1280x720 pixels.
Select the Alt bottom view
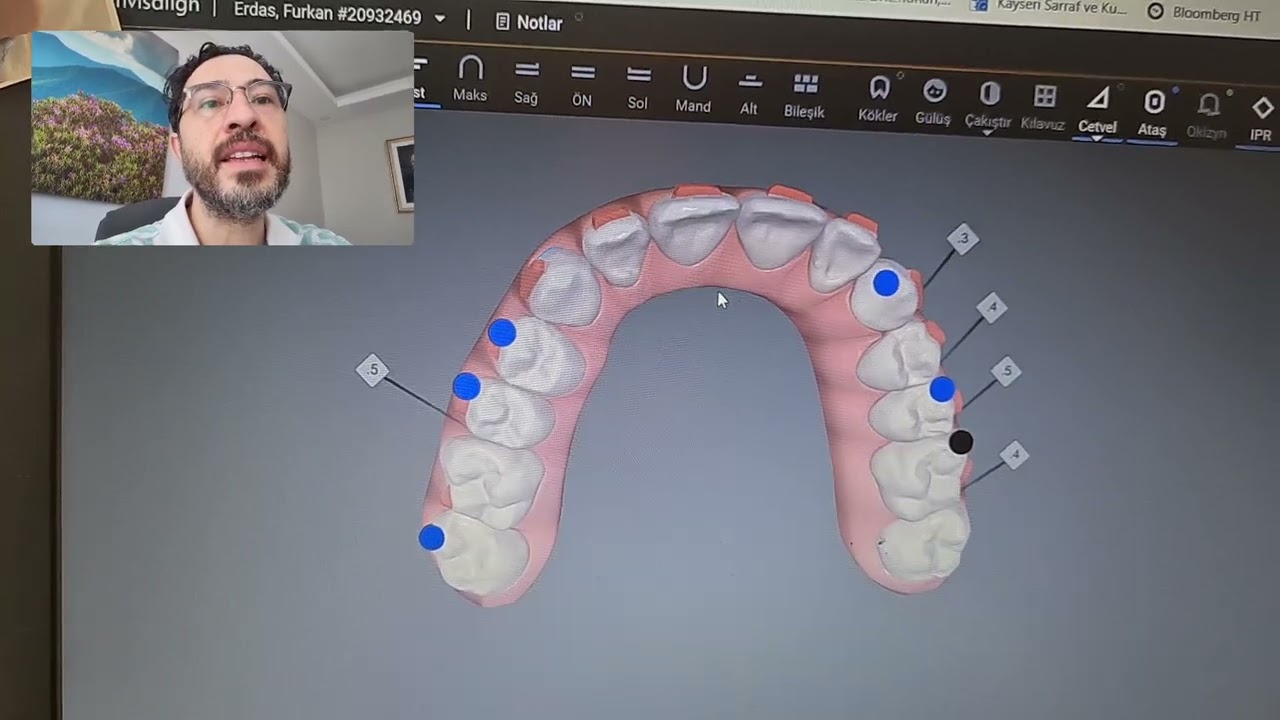tap(749, 94)
